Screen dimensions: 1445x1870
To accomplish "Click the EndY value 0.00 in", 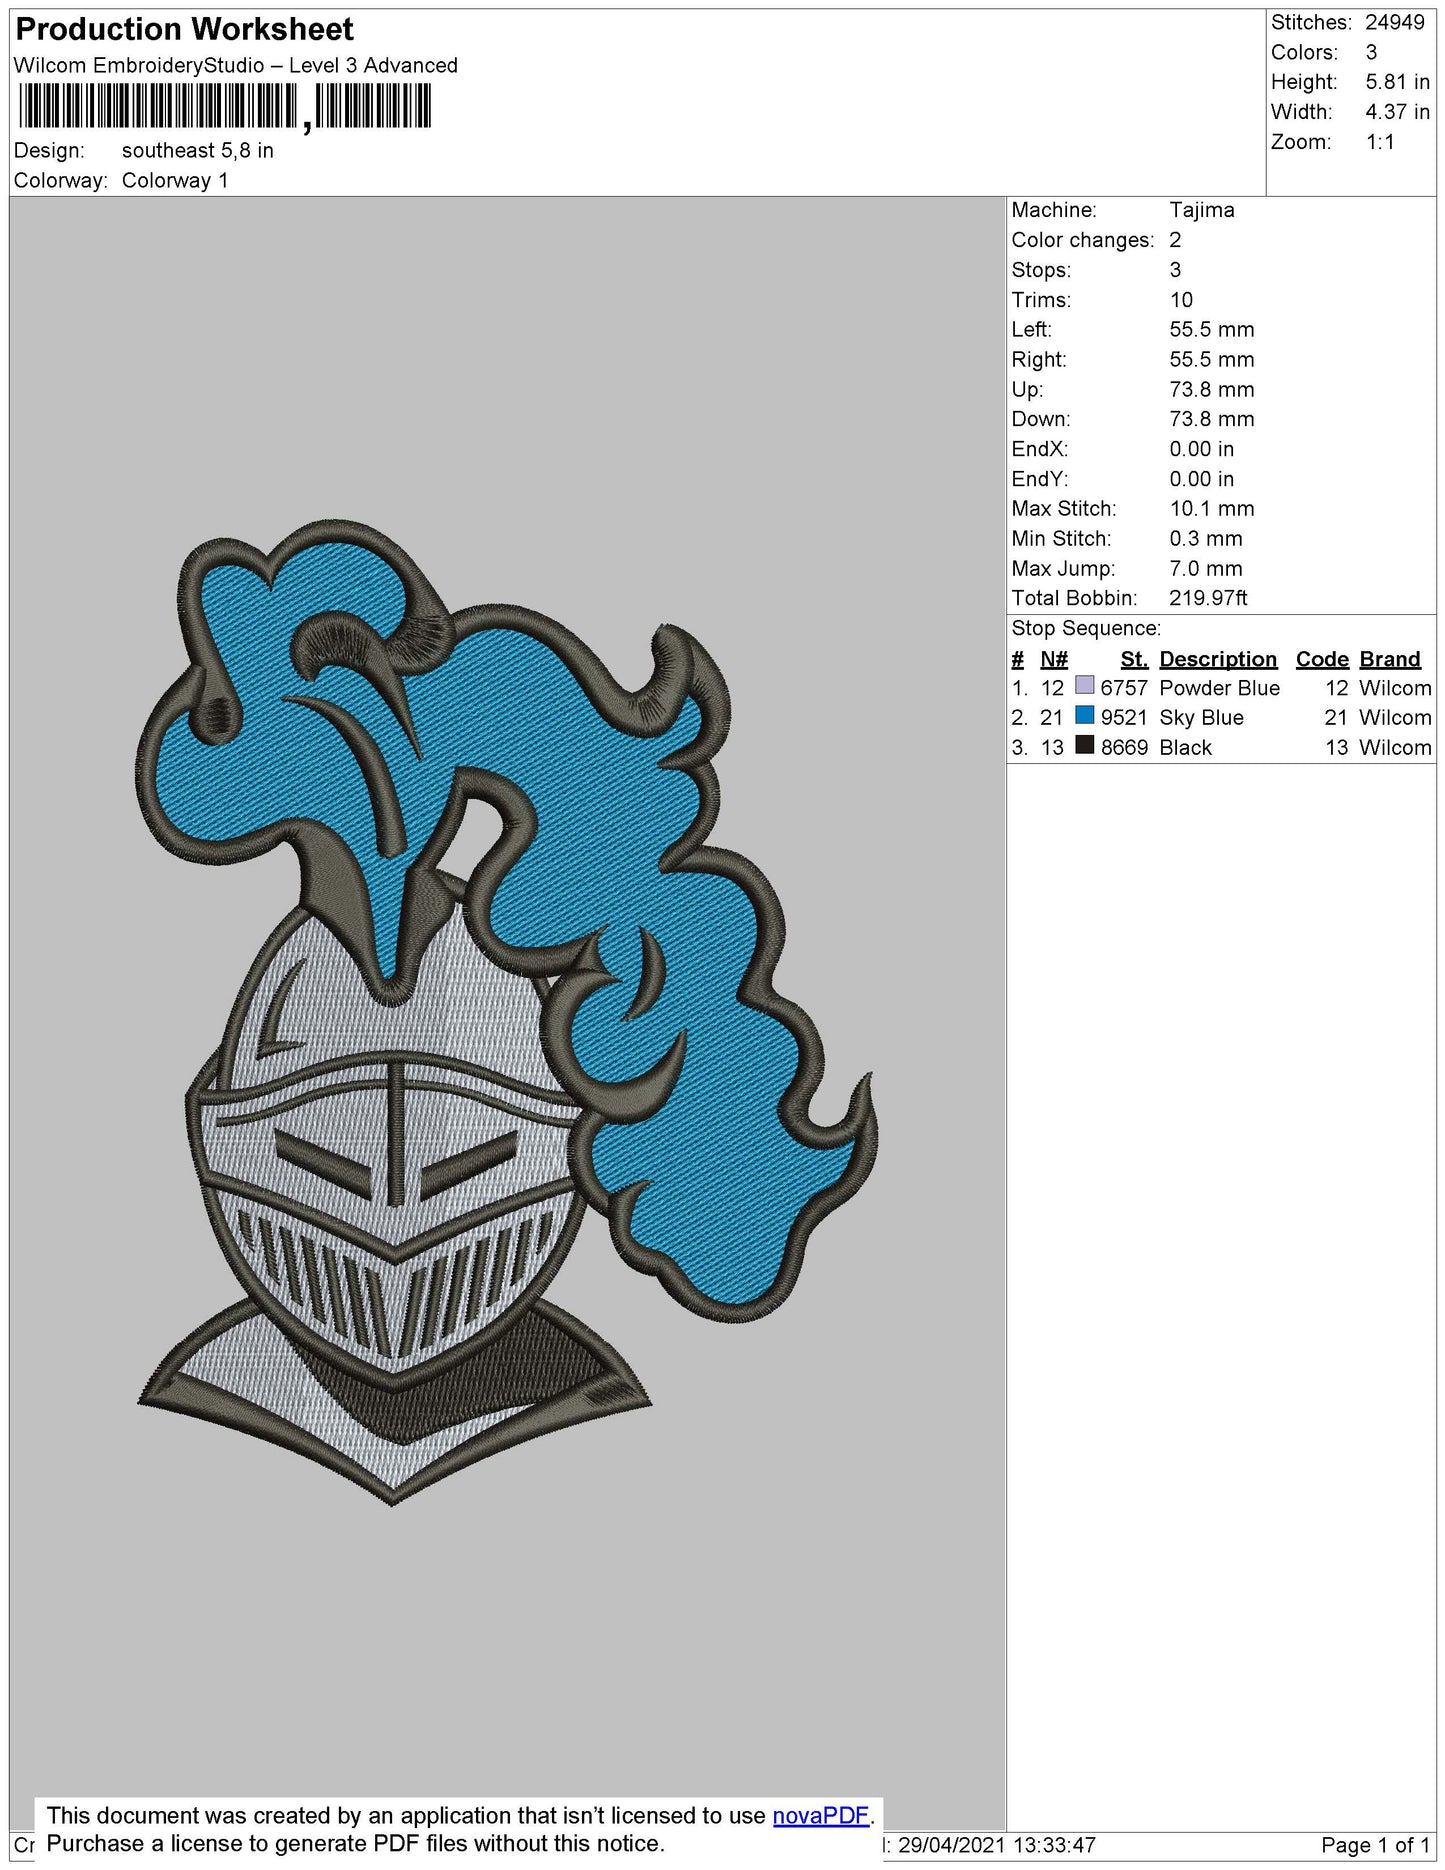I will point(1202,480).
